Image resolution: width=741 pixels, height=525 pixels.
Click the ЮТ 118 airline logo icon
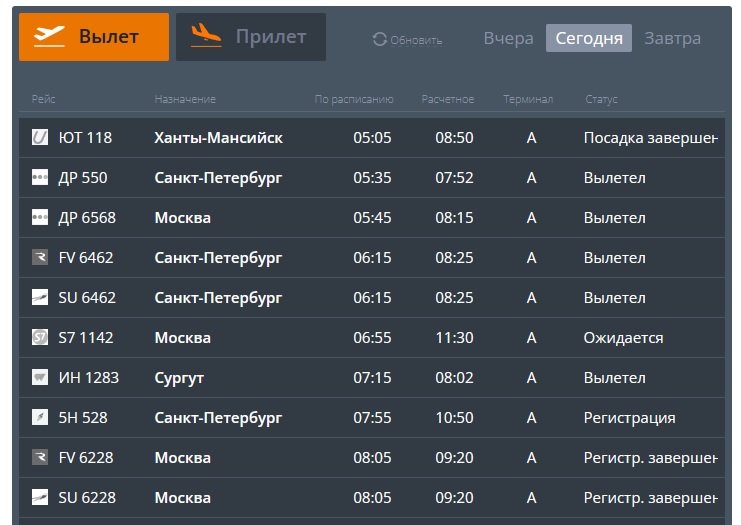point(40,138)
